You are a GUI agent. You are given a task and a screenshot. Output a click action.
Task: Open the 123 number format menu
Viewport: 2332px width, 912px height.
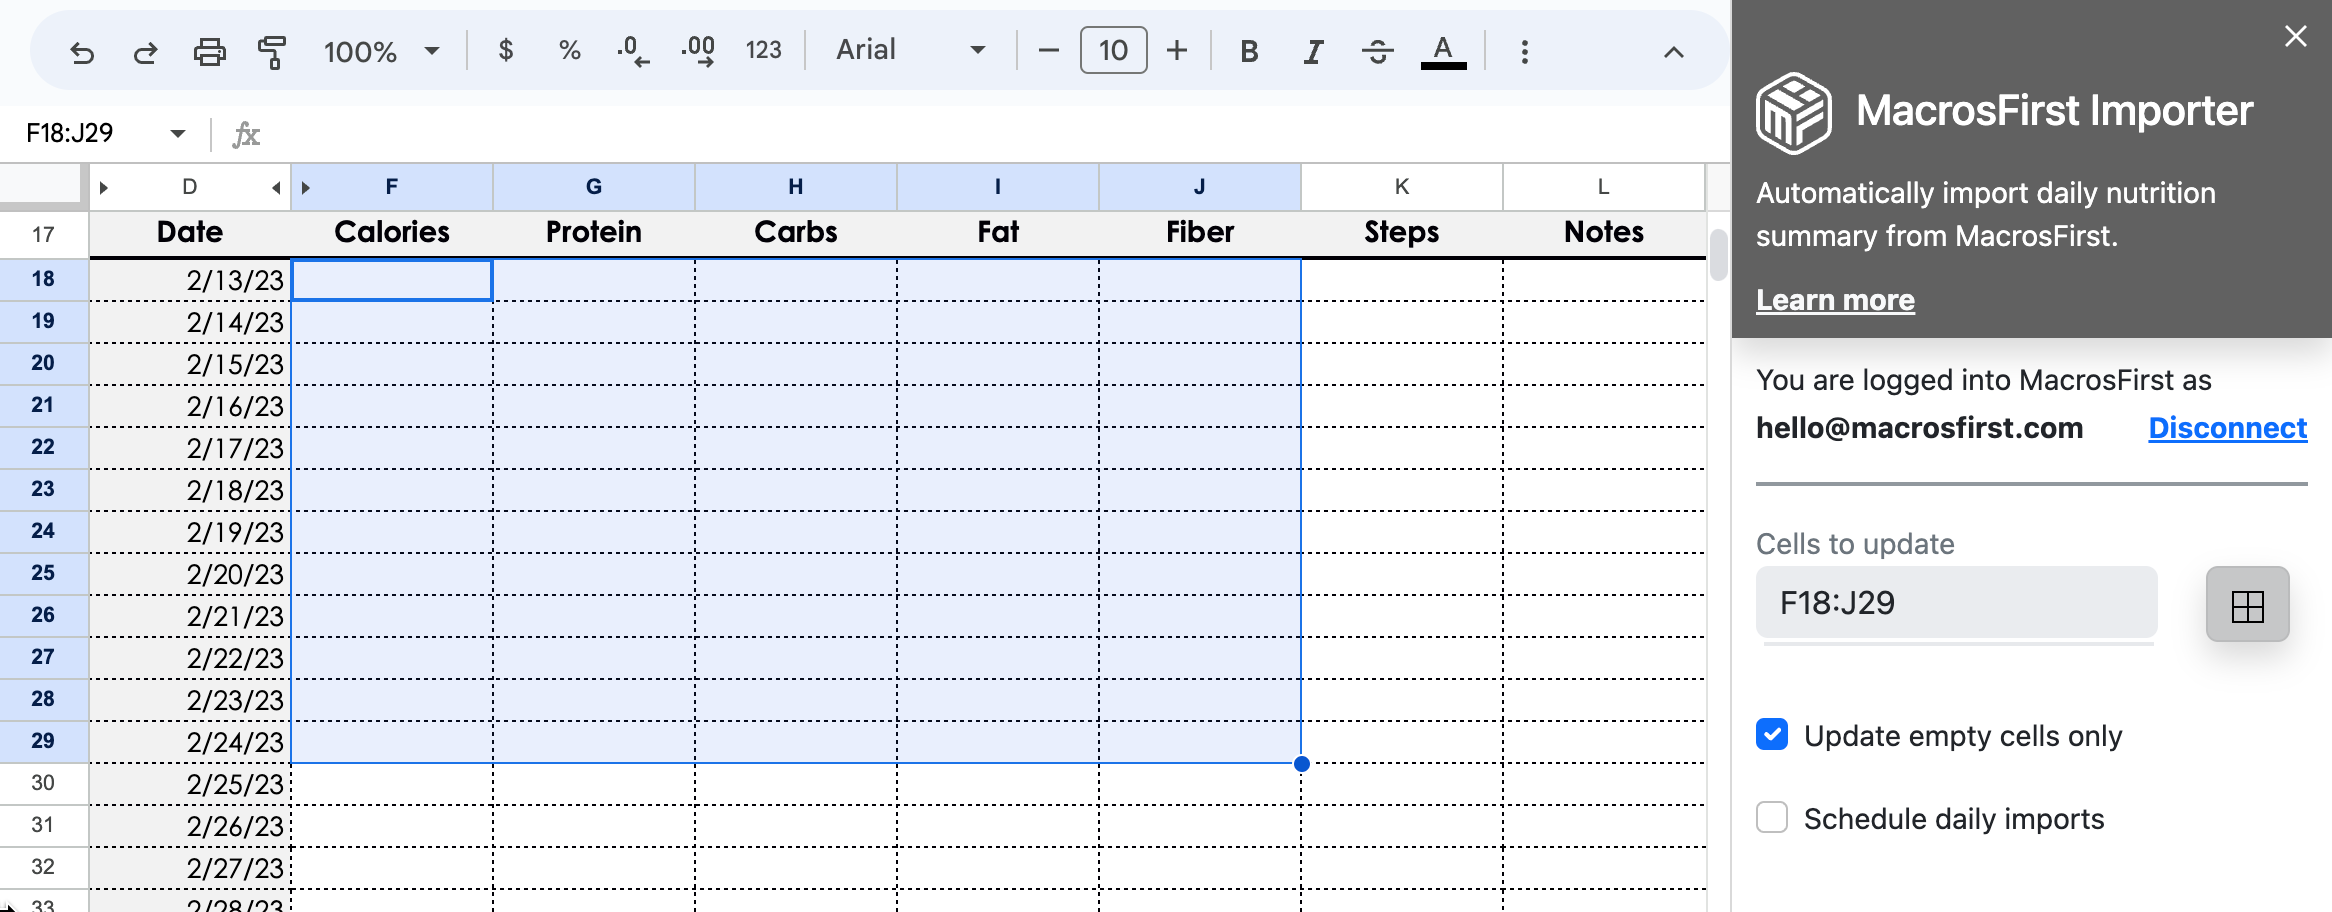click(763, 51)
